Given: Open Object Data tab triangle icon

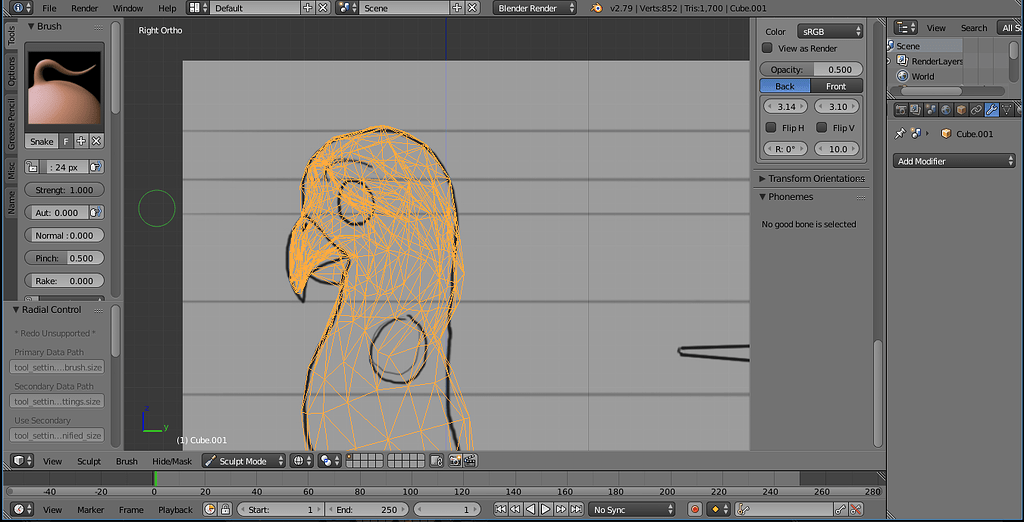Looking at the screenshot, I should click(x=1007, y=110).
